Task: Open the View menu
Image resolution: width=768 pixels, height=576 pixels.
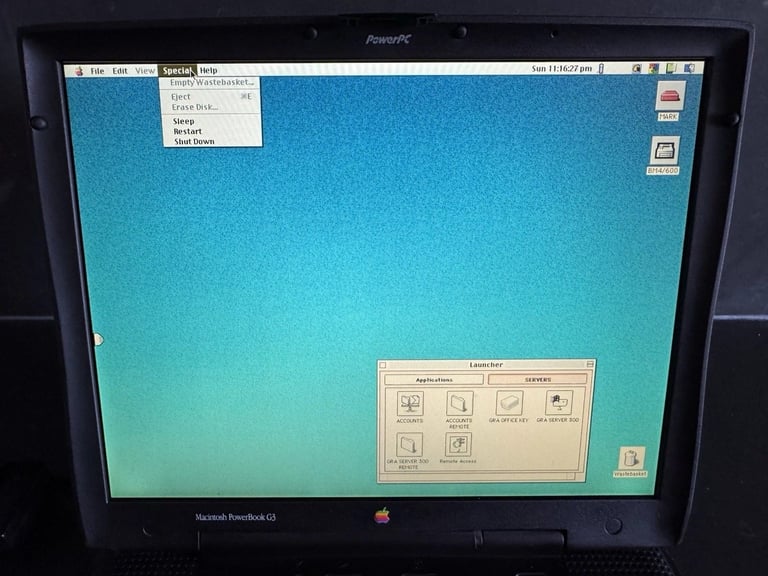Action: [144, 71]
